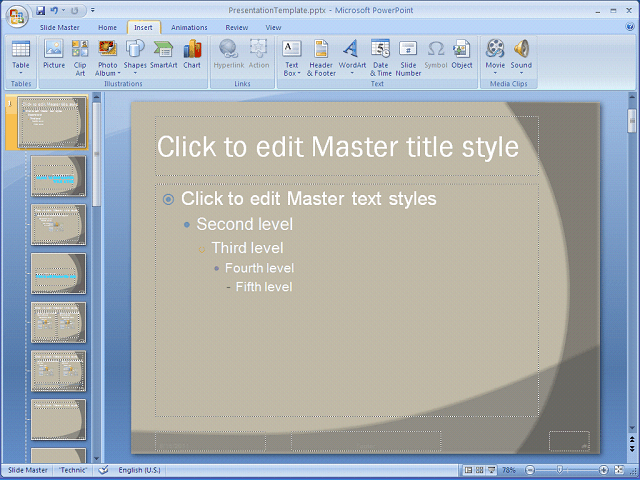Click the Master title placeholder text
Screen dimensions: 640x480
point(338,147)
